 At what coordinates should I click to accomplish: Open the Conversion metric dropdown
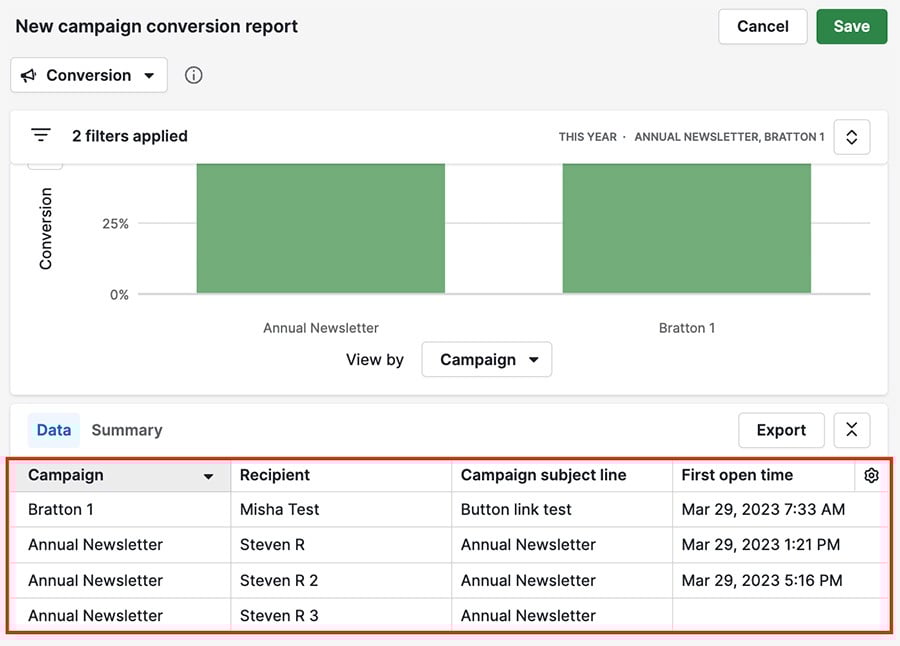pos(88,75)
